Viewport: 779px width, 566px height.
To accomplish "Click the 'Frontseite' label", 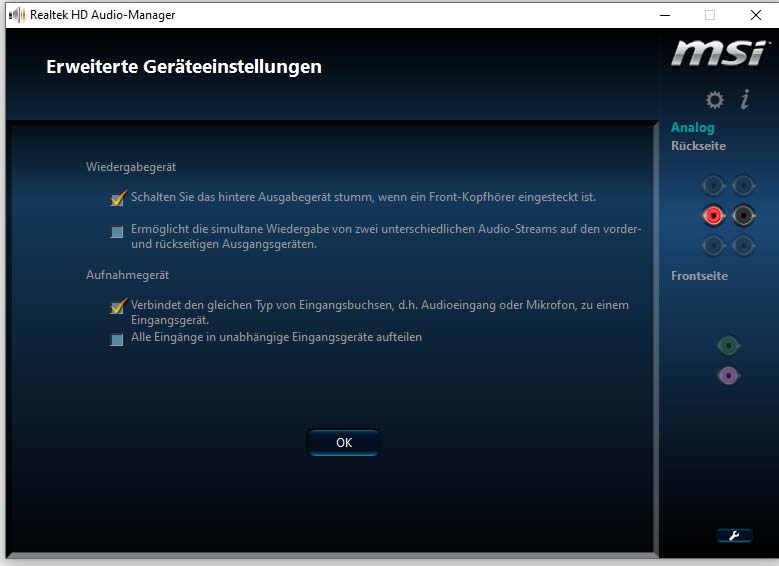I will click(x=699, y=276).
